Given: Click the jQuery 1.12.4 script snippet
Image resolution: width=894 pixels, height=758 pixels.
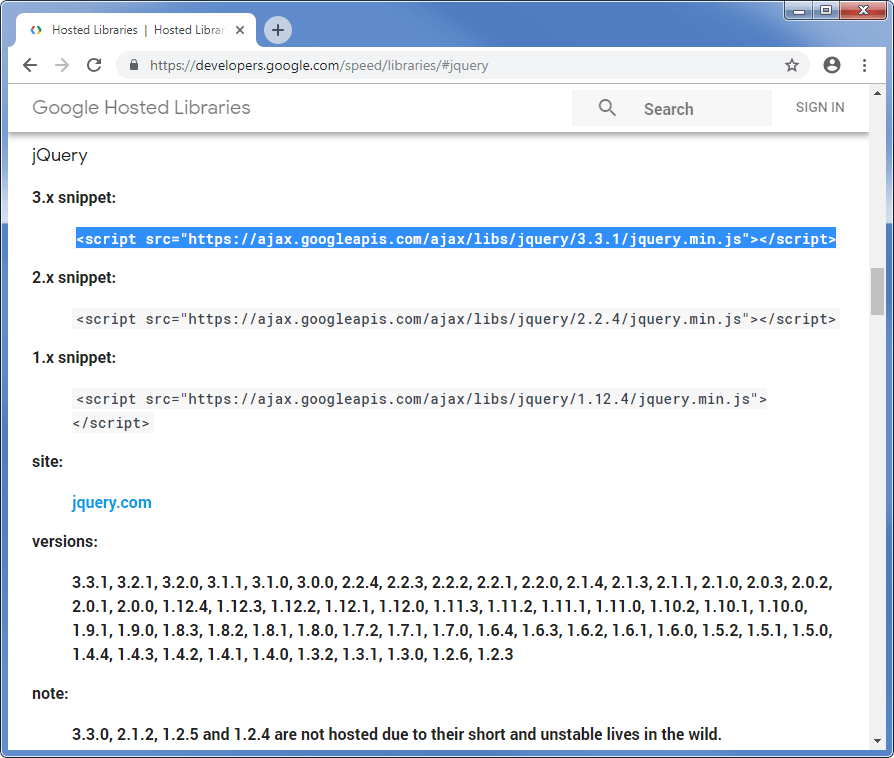Looking at the screenshot, I should (420, 411).
